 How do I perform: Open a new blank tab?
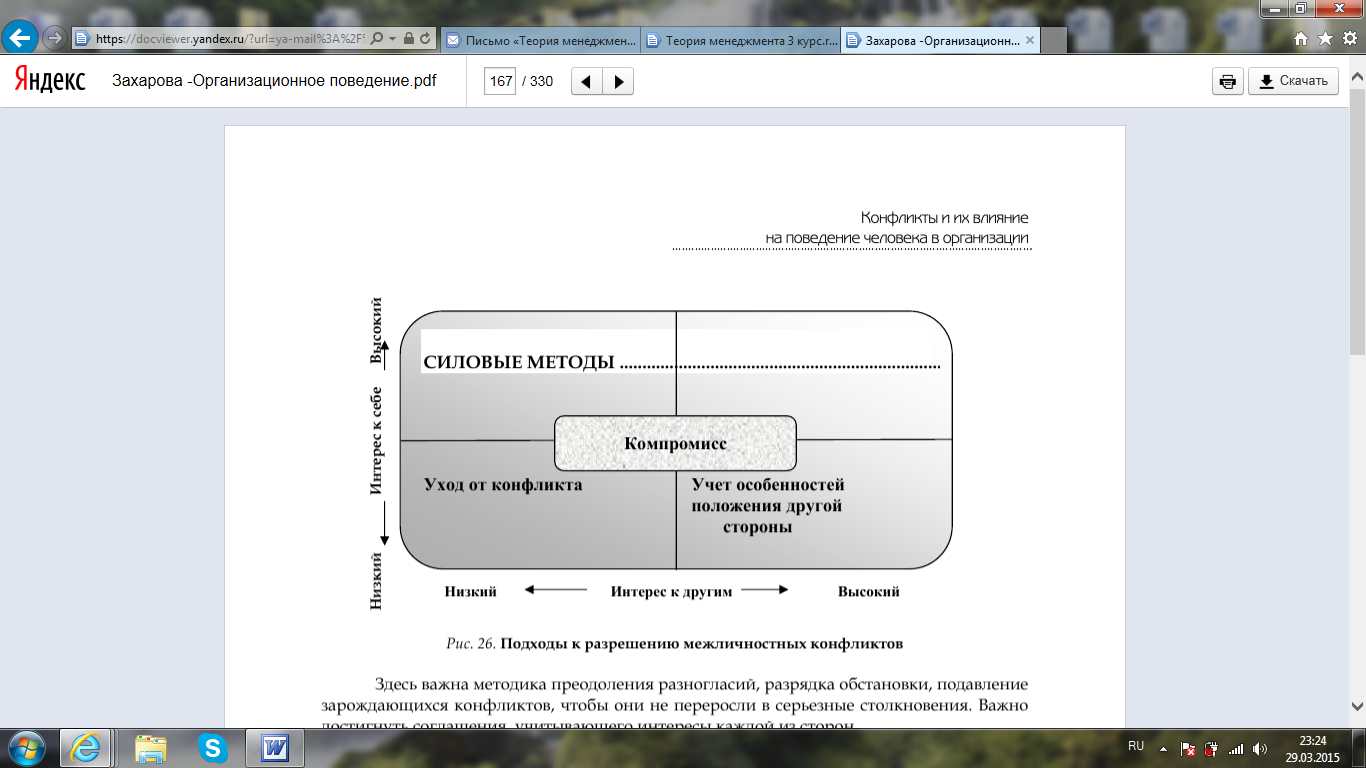1054,40
